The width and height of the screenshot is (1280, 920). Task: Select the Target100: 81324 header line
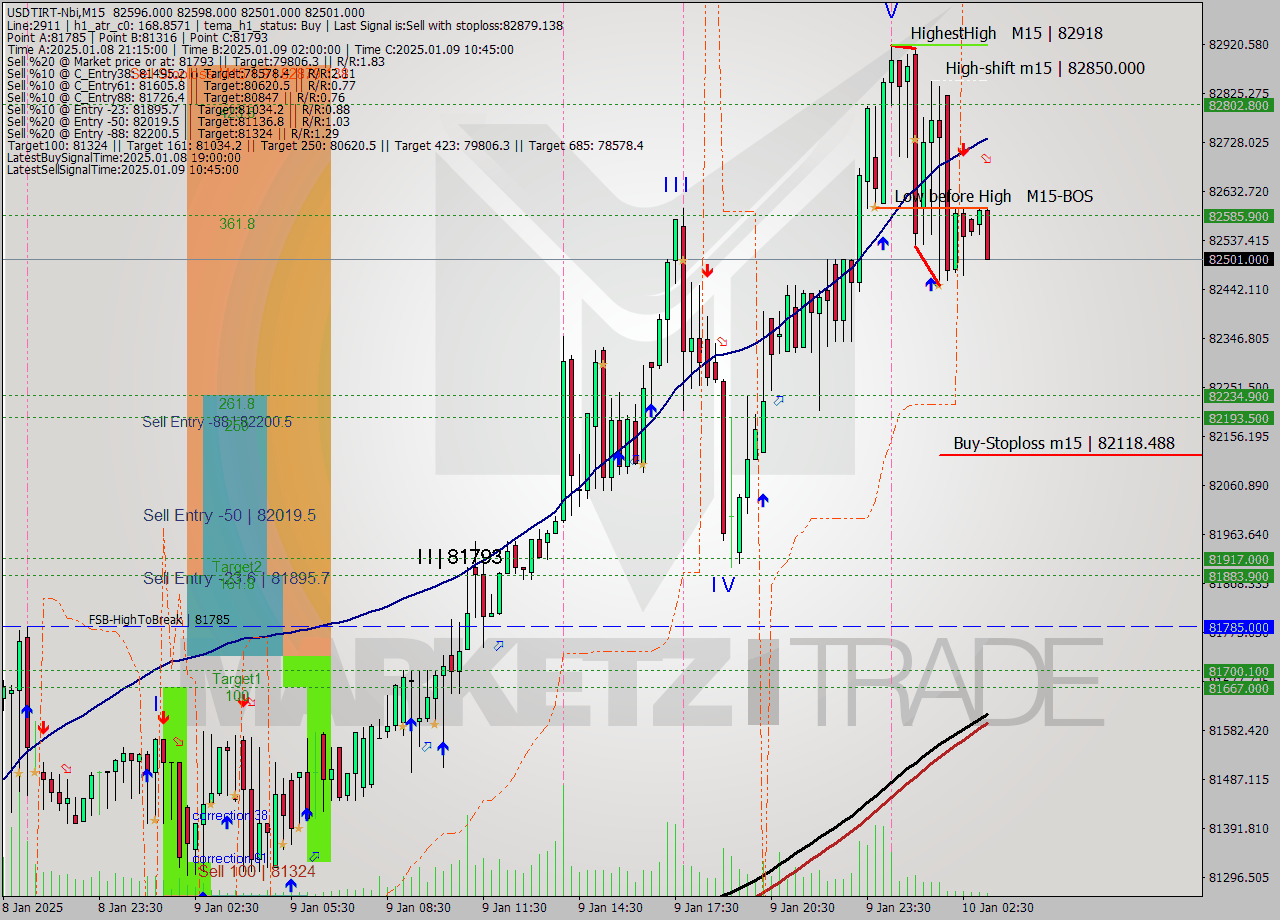(x=324, y=145)
